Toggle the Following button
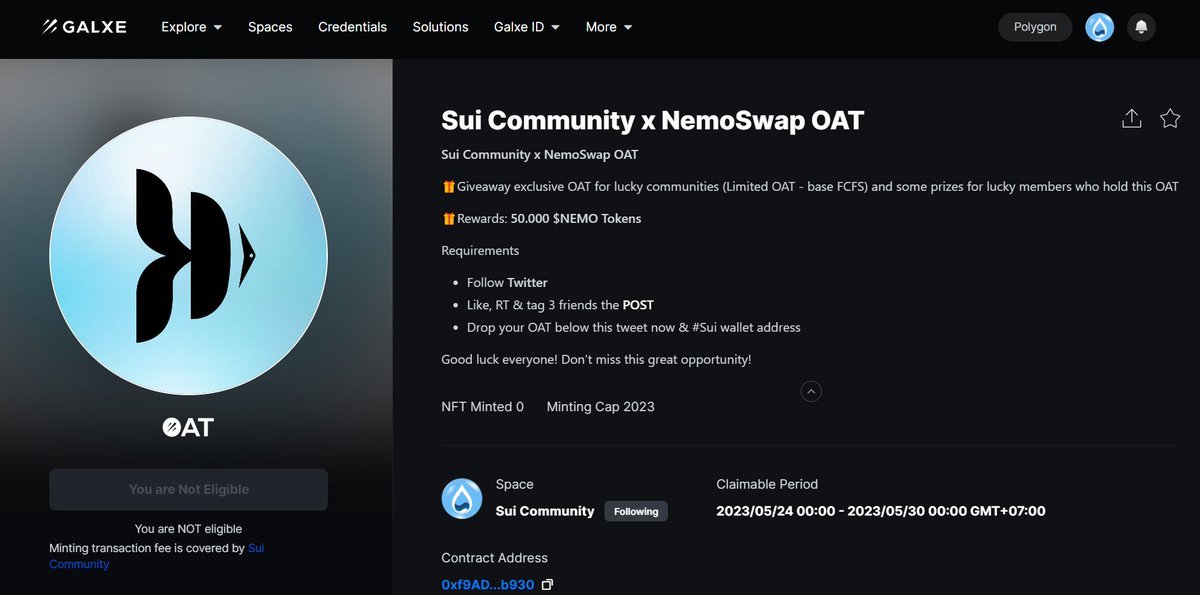The height and width of the screenshot is (595, 1200). [x=636, y=511]
